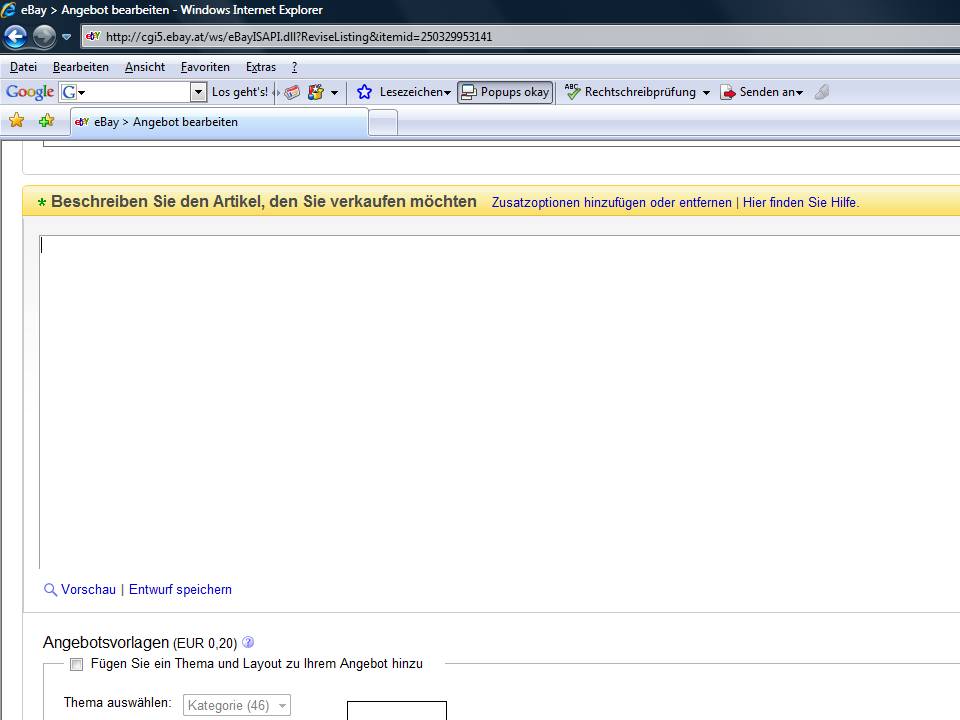Image resolution: width=960 pixels, height=720 pixels.
Task: Open the Datei menu
Action: tap(23, 67)
